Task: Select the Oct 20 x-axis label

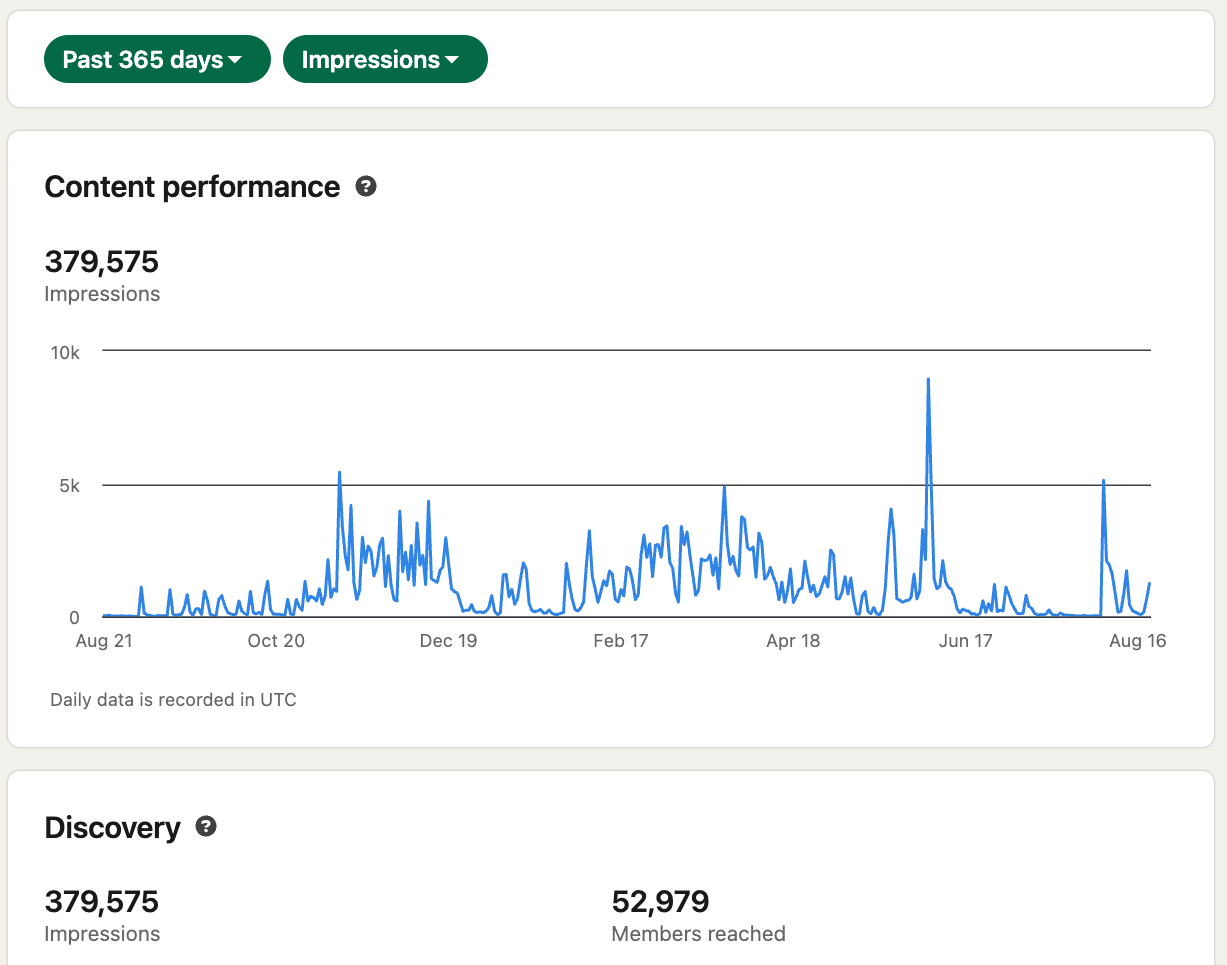Action: pos(276,641)
